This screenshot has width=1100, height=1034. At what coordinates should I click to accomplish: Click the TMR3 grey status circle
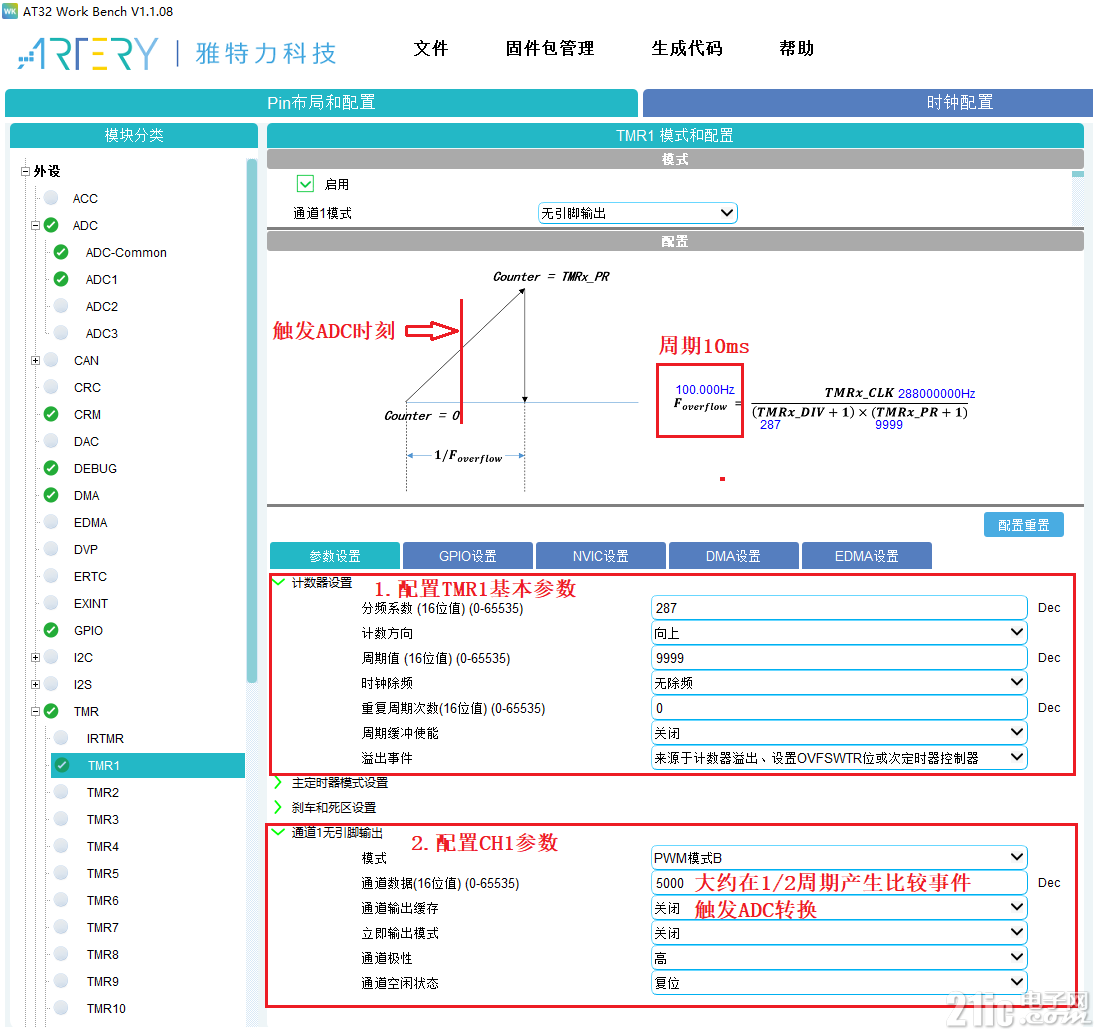tap(61, 819)
